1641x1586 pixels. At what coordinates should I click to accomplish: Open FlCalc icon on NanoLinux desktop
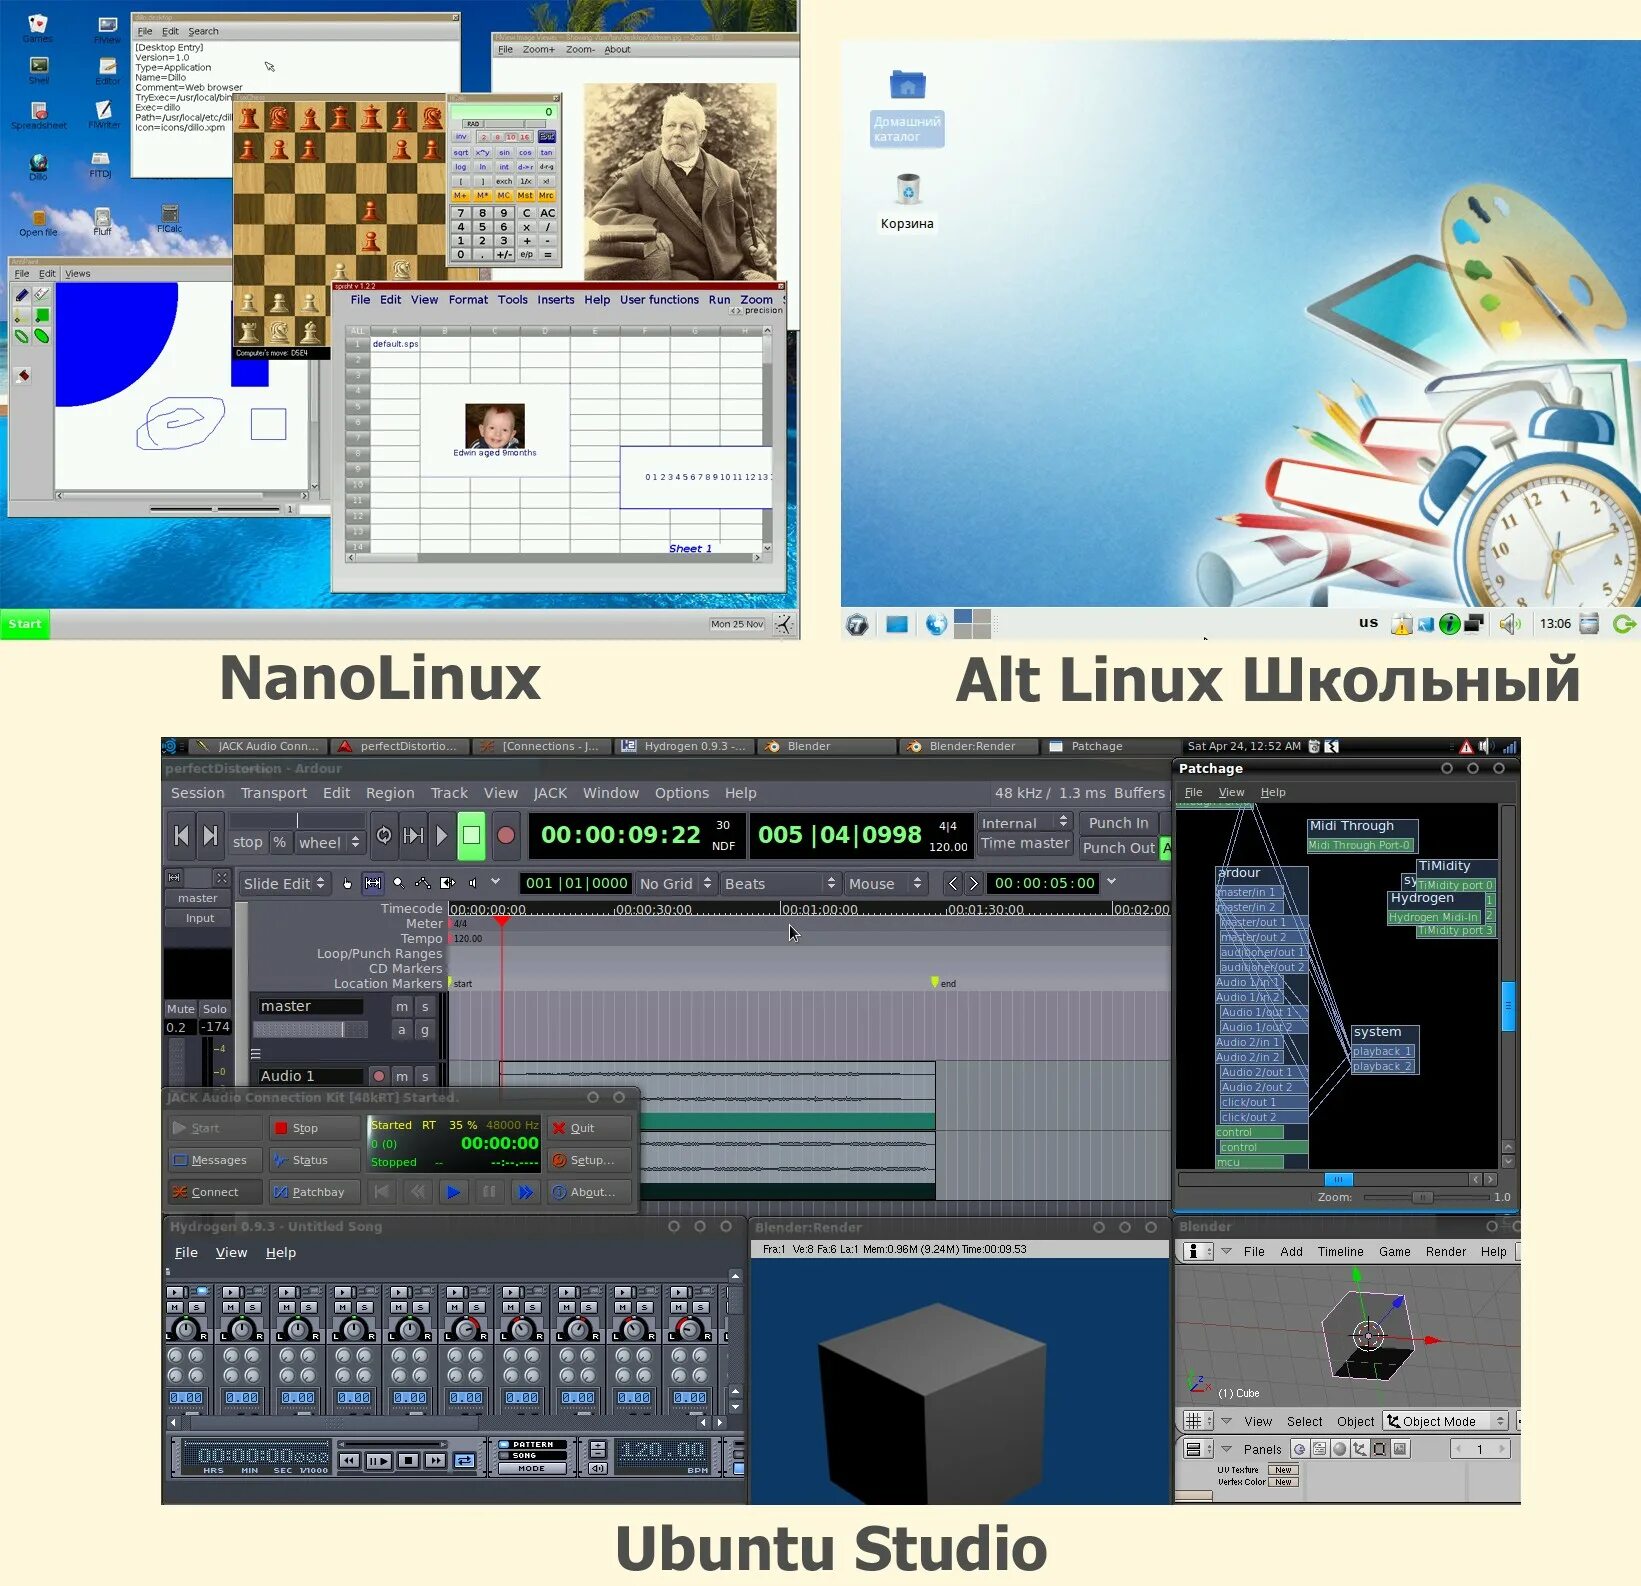point(169,219)
